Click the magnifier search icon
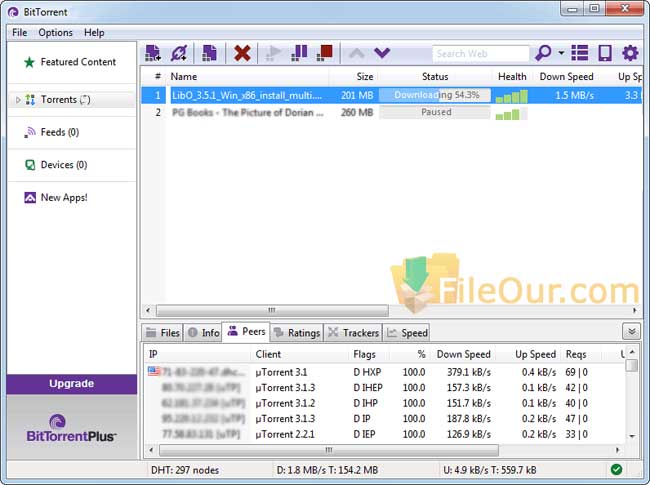This screenshot has height=485, width=650. [543, 53]
